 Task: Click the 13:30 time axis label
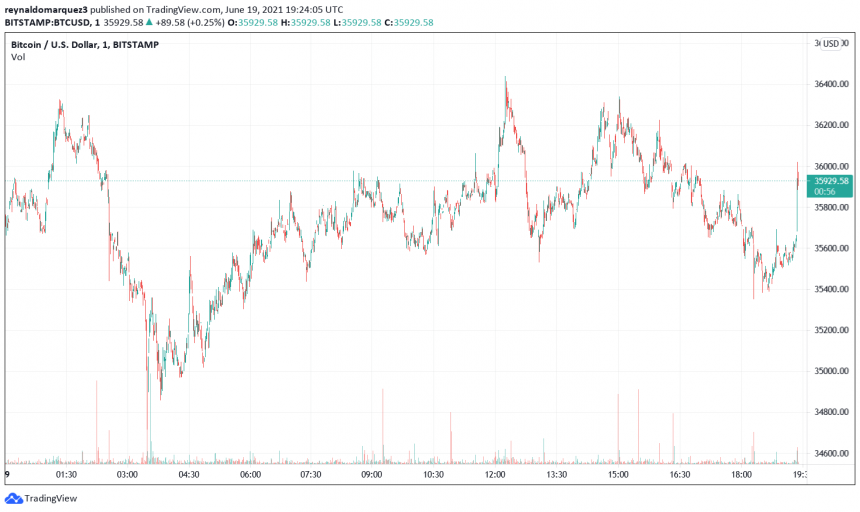556,475
